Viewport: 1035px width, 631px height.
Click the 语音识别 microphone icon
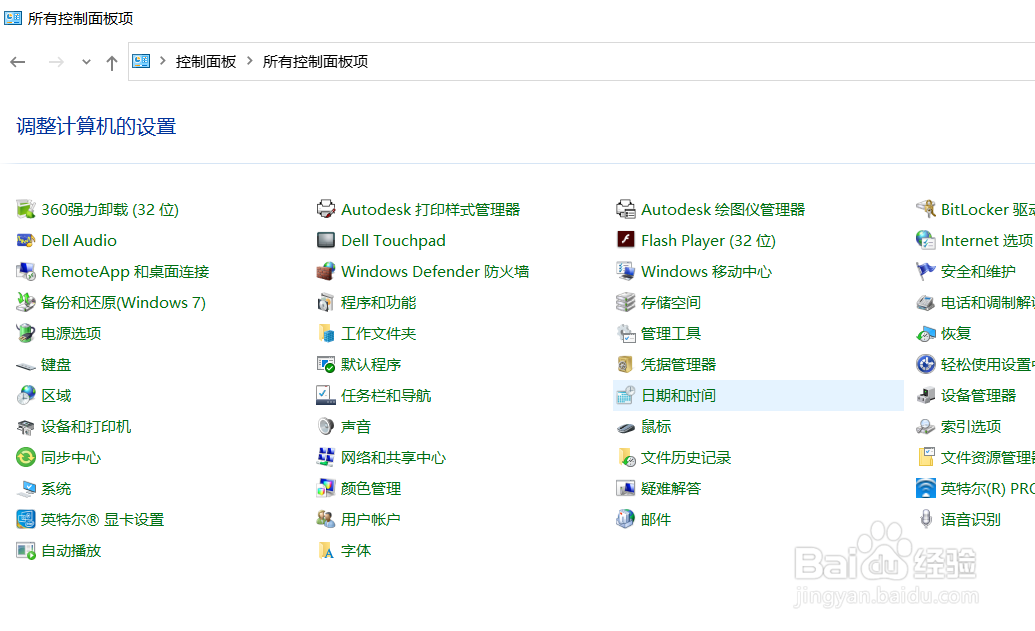coord(926,519)
